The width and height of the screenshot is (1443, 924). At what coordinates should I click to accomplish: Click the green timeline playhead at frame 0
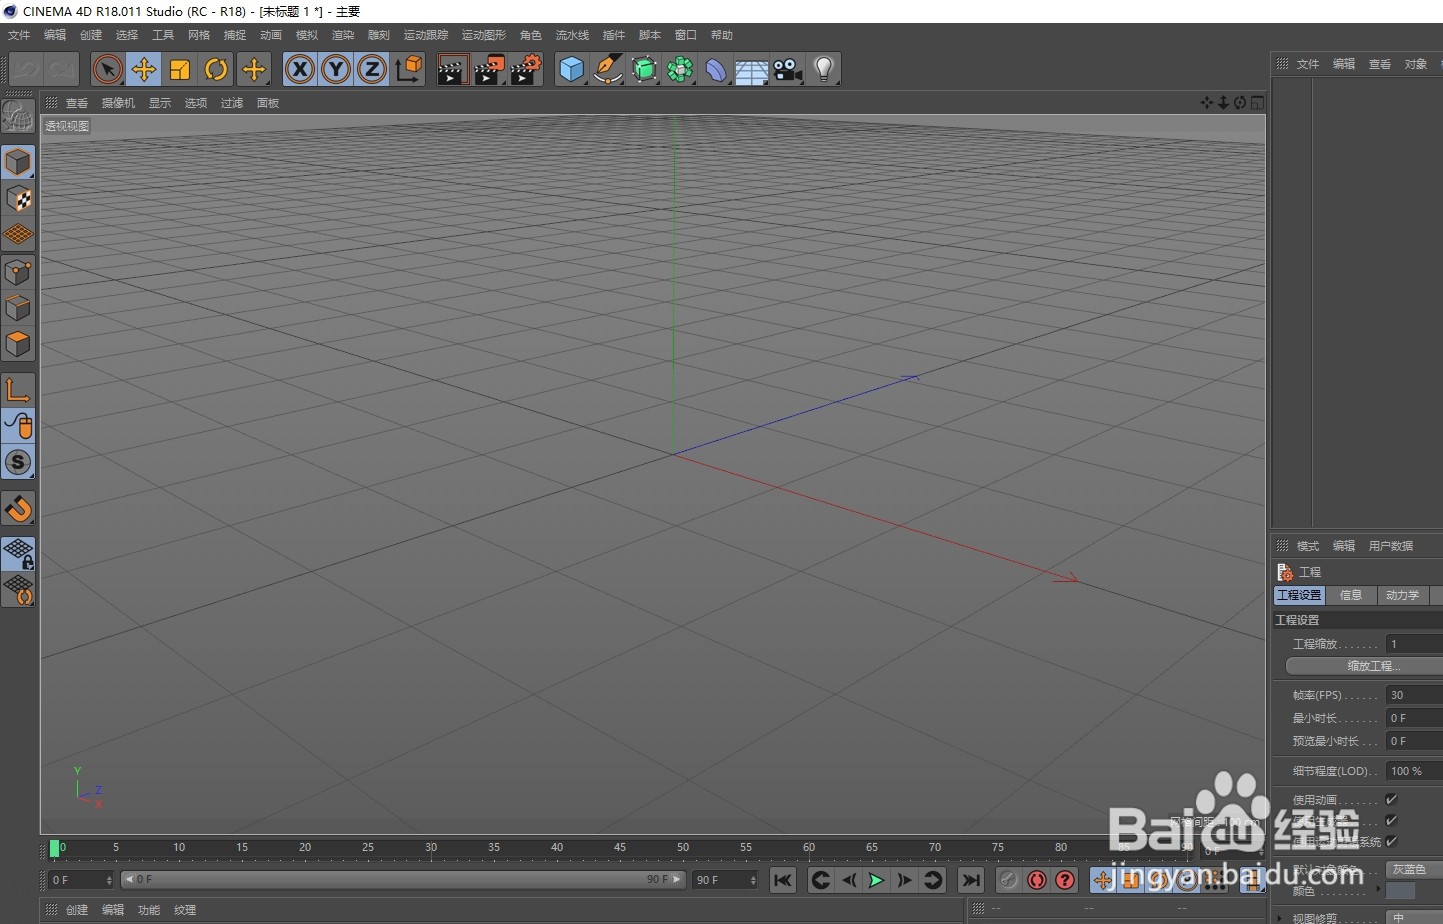tap(54, 848)
